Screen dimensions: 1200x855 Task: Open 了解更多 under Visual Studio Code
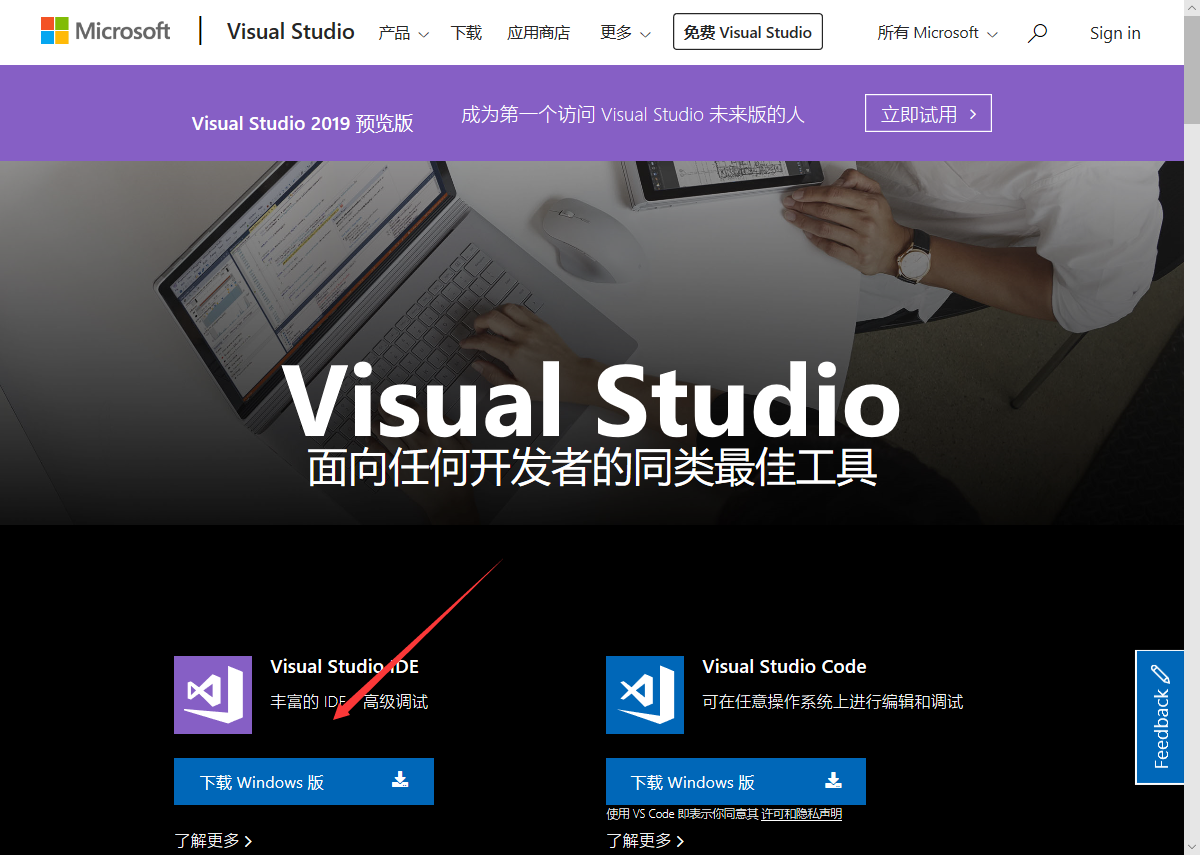645,841
